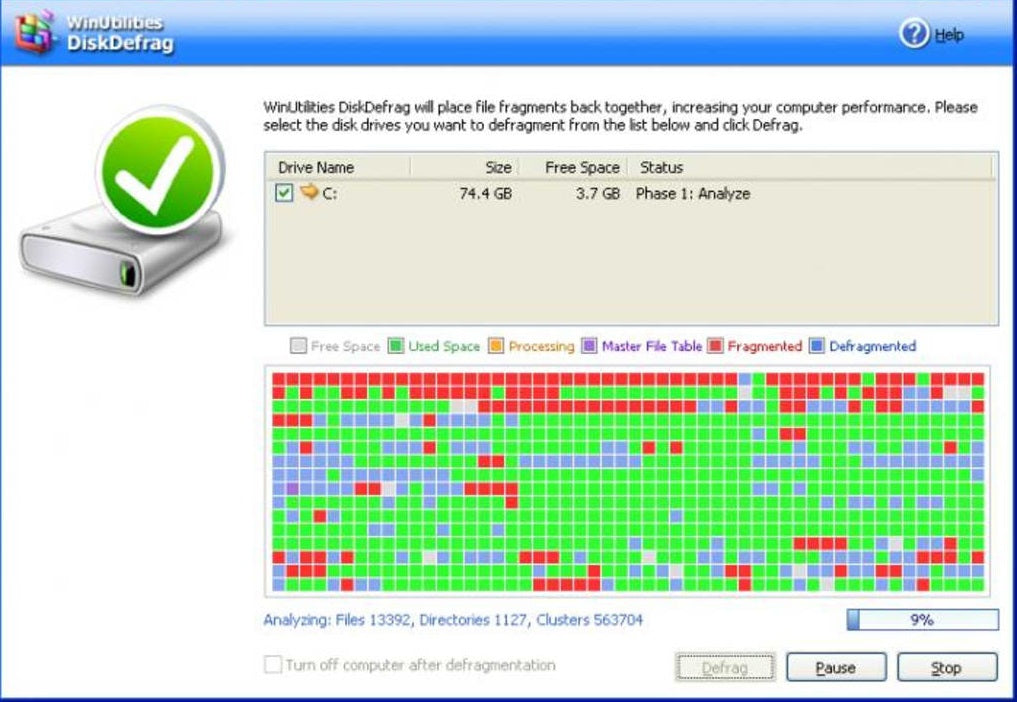The image size is (1017, 702).
Task: Click the WinUtilities DiskDefrag logo icon
Action: point(33,31)
